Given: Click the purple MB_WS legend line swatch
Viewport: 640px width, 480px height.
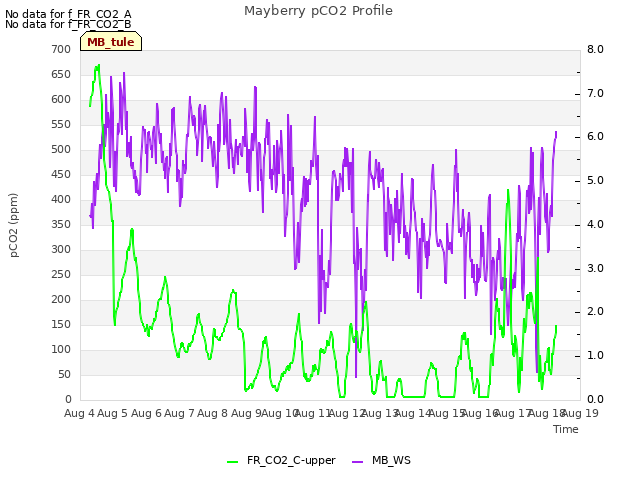Looking at the screenshot, I should click(x=357, y=462).
